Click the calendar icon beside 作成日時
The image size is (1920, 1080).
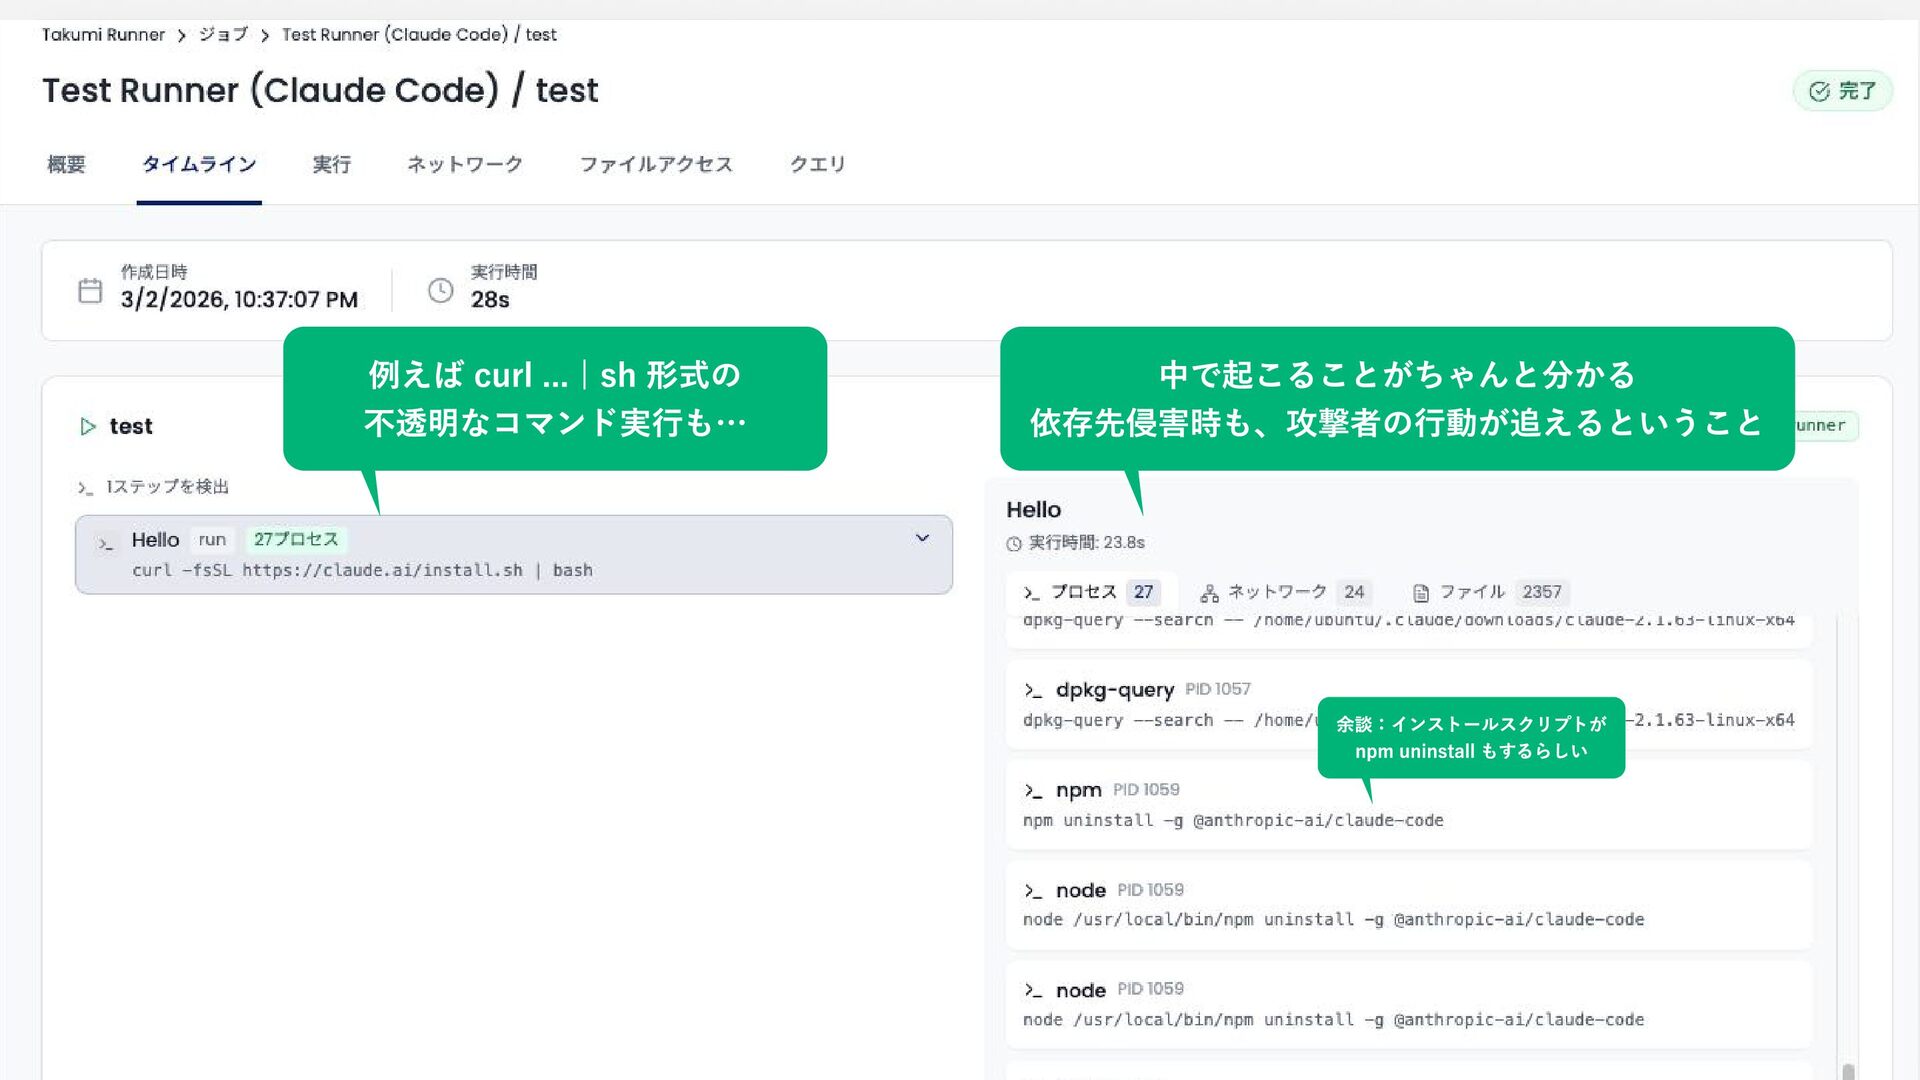point(90,291)
